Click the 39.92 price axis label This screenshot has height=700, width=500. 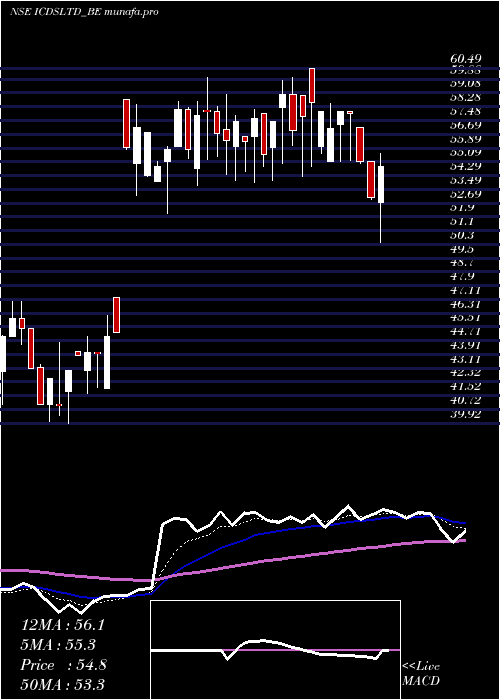(465, 415)
